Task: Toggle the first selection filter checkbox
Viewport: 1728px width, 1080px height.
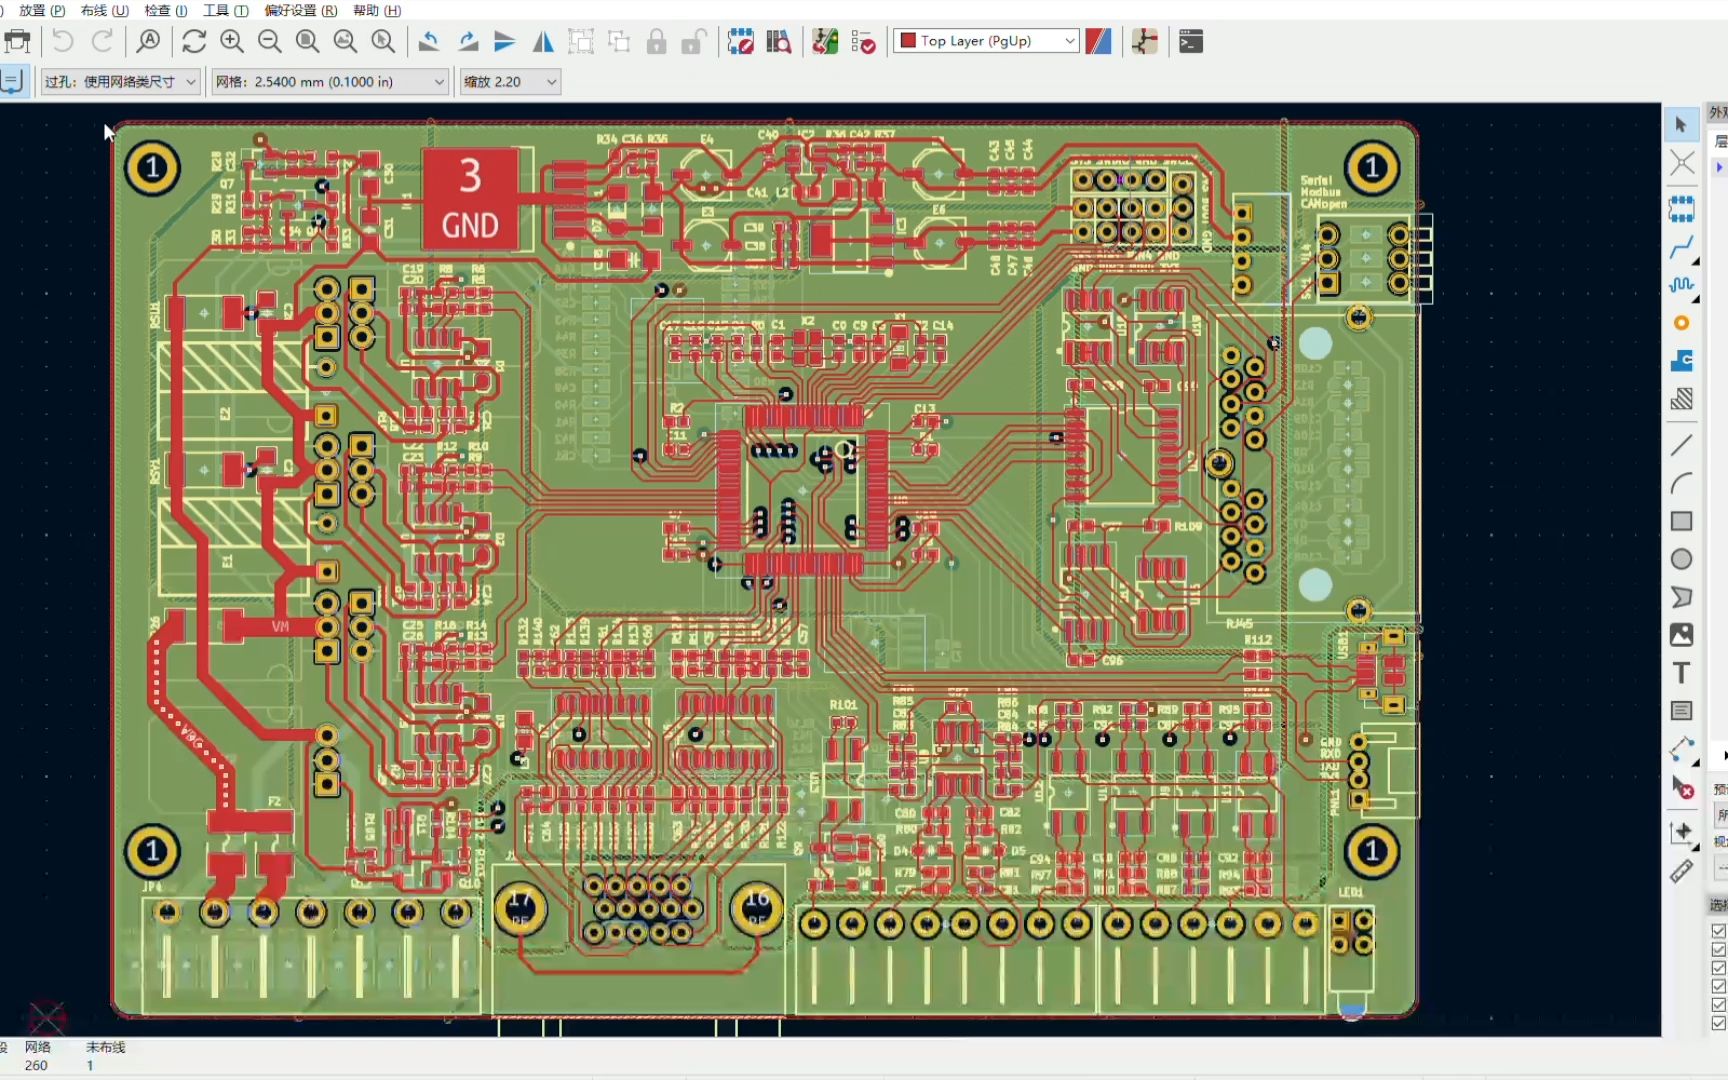Action: (1719, 930)
